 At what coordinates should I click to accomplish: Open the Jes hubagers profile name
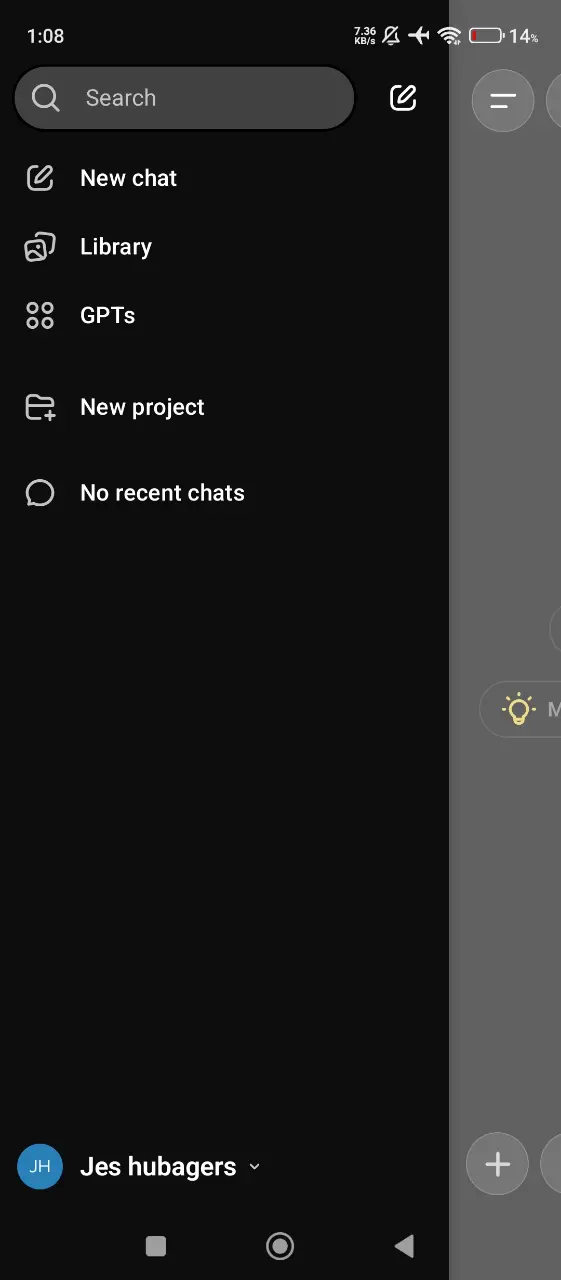pyautogui.click(x=158, y=1167)
